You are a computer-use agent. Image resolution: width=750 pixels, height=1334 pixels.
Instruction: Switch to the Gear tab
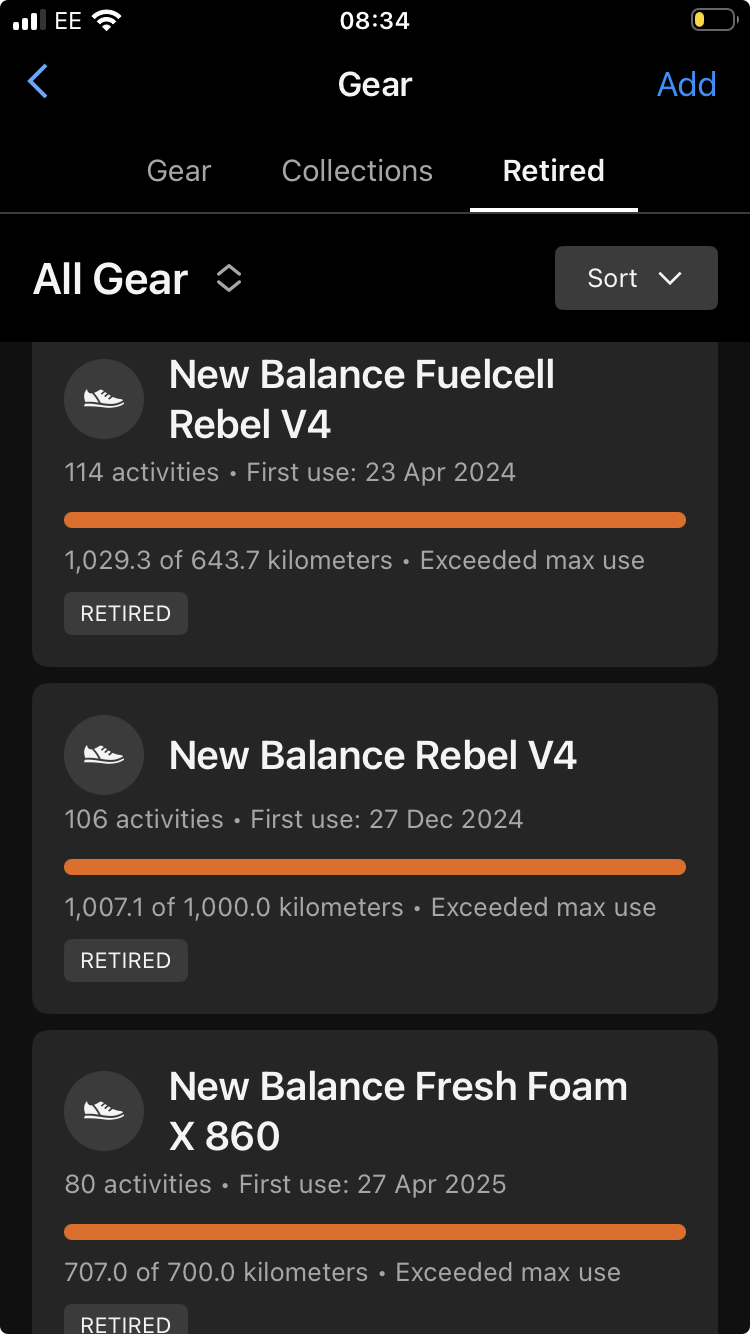point(179,171)
